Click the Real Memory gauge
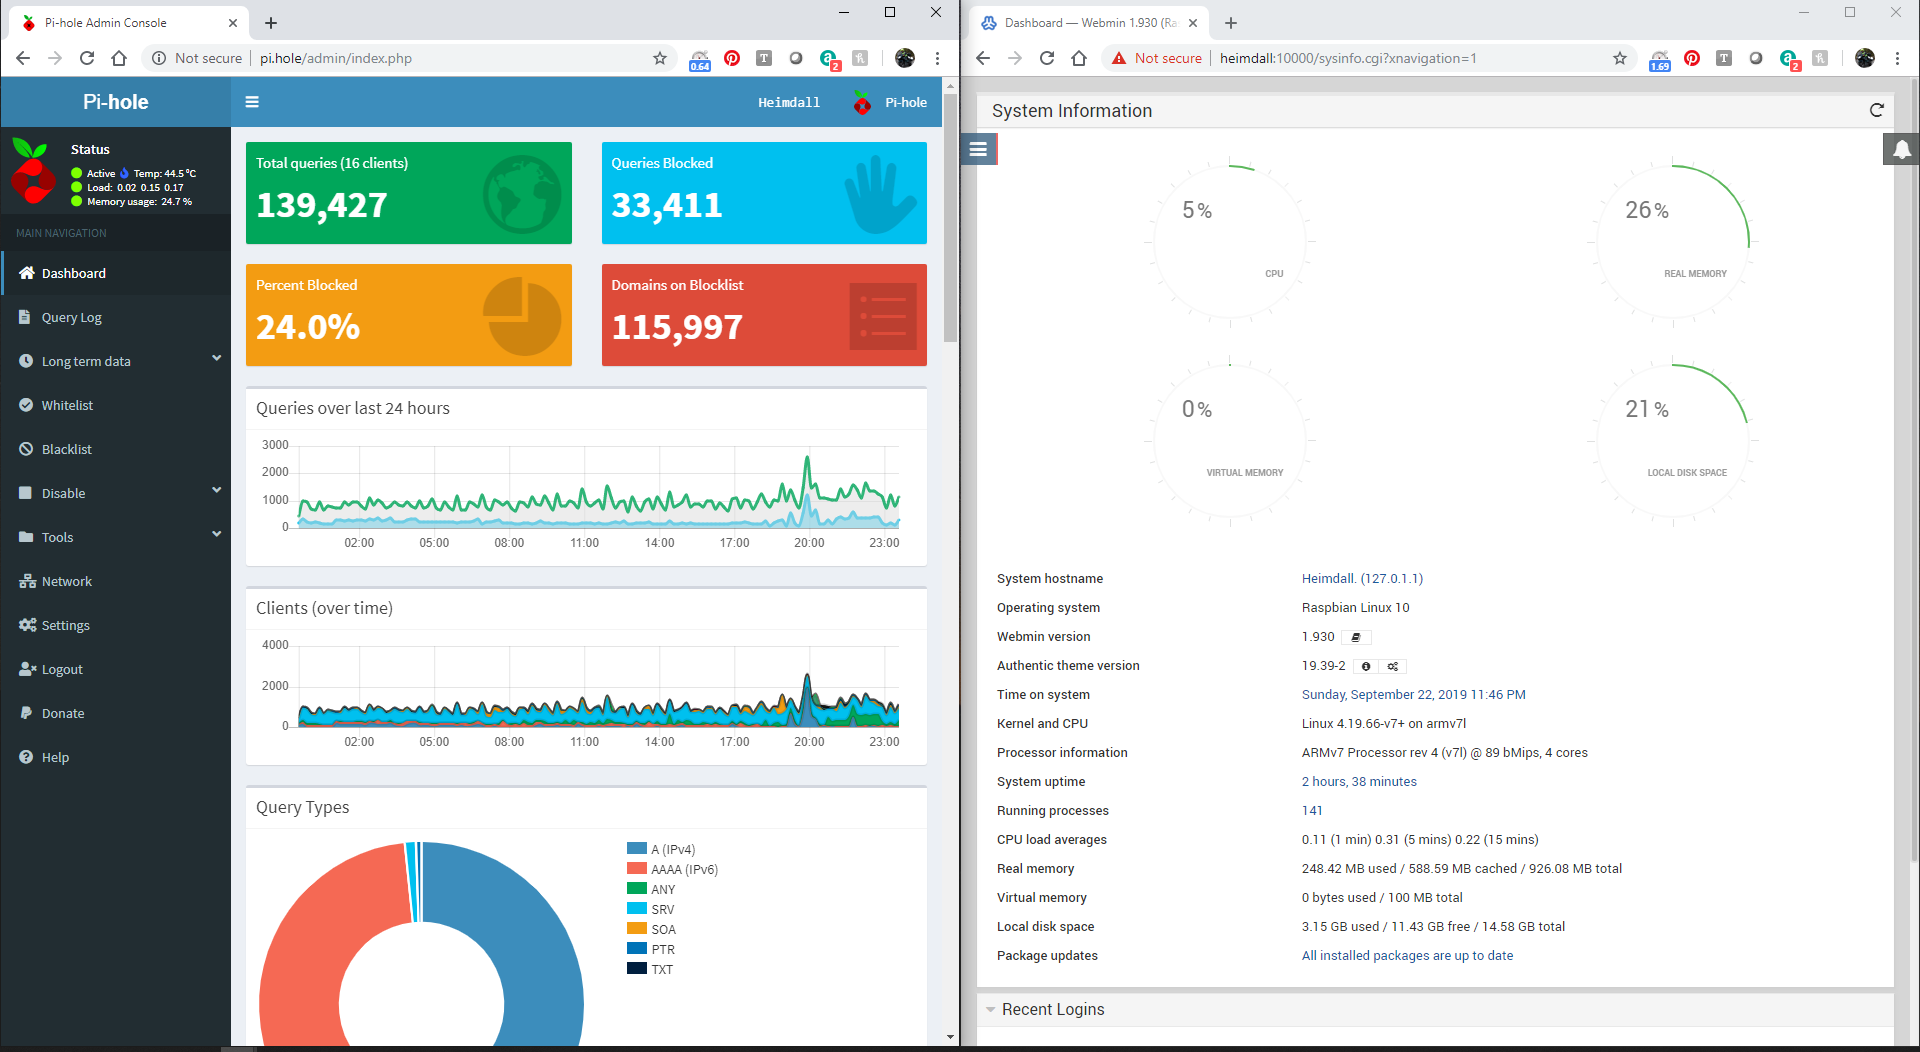Viewport: 1920px width, 1052px height. click(1673, 242)
